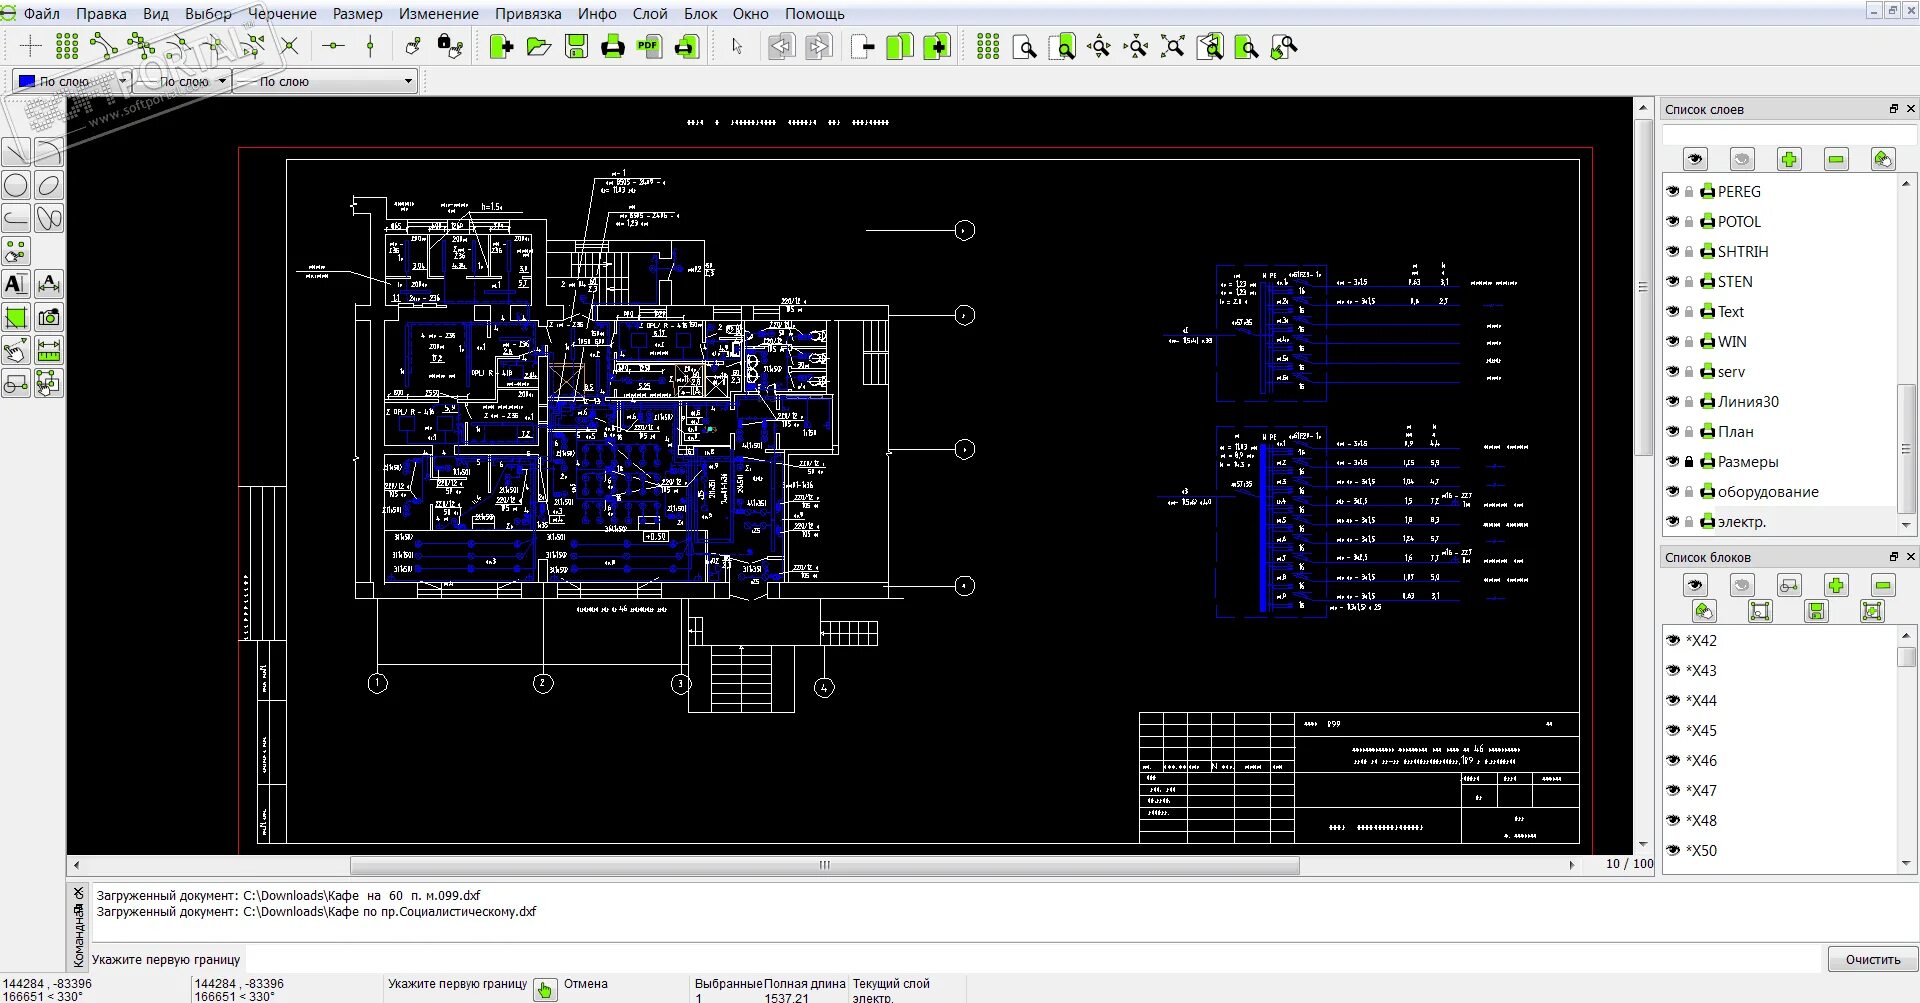Click the canvas vertical scrollbar up arrow
Image resolution: width=1920 pixels, height=1003 pixels.
tap(1643, 107)
